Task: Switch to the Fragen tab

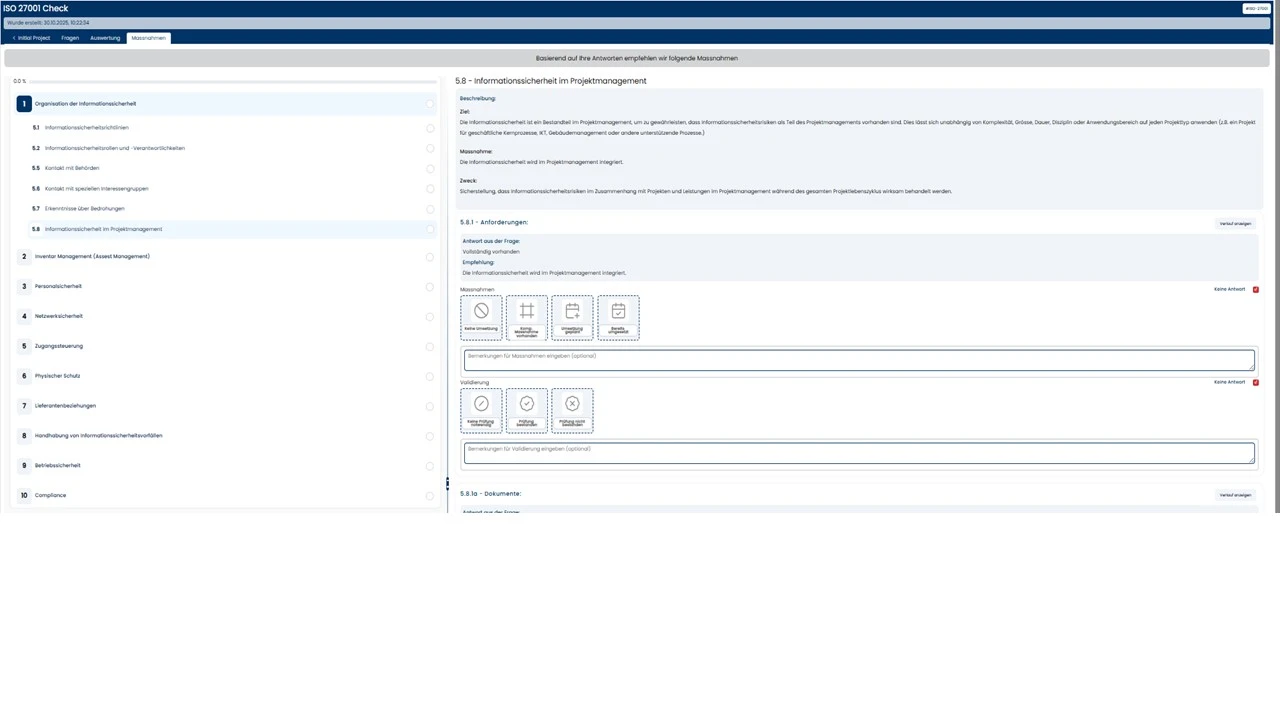Action: 70,38
